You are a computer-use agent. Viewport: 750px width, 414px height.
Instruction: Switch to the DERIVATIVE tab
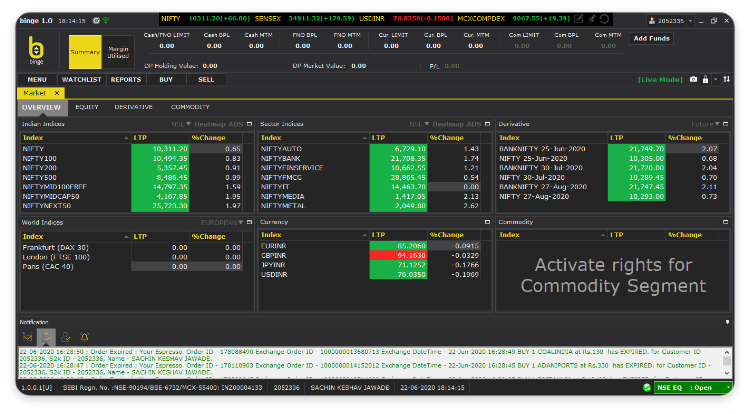point(133,107)
